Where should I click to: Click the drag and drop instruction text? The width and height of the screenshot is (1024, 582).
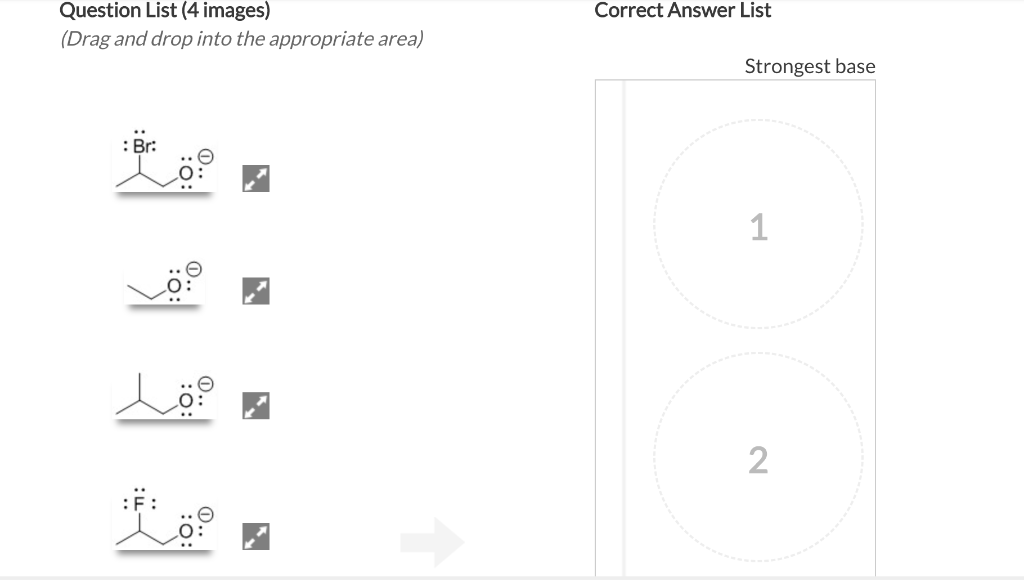(x=241, y=40)
